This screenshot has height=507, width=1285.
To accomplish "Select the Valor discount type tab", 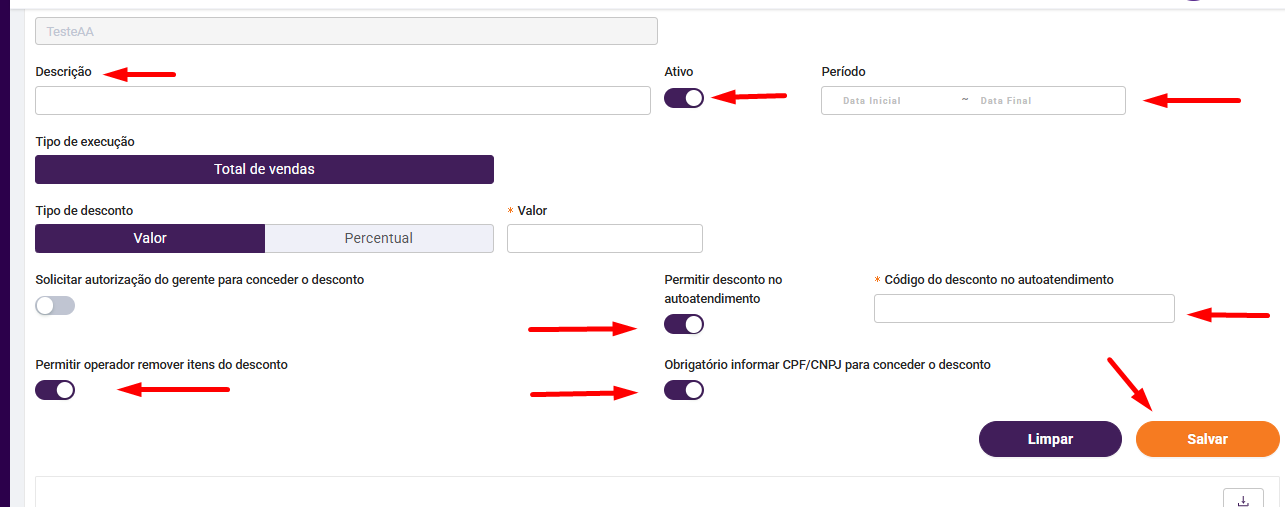I will click(x=150, y=238).
